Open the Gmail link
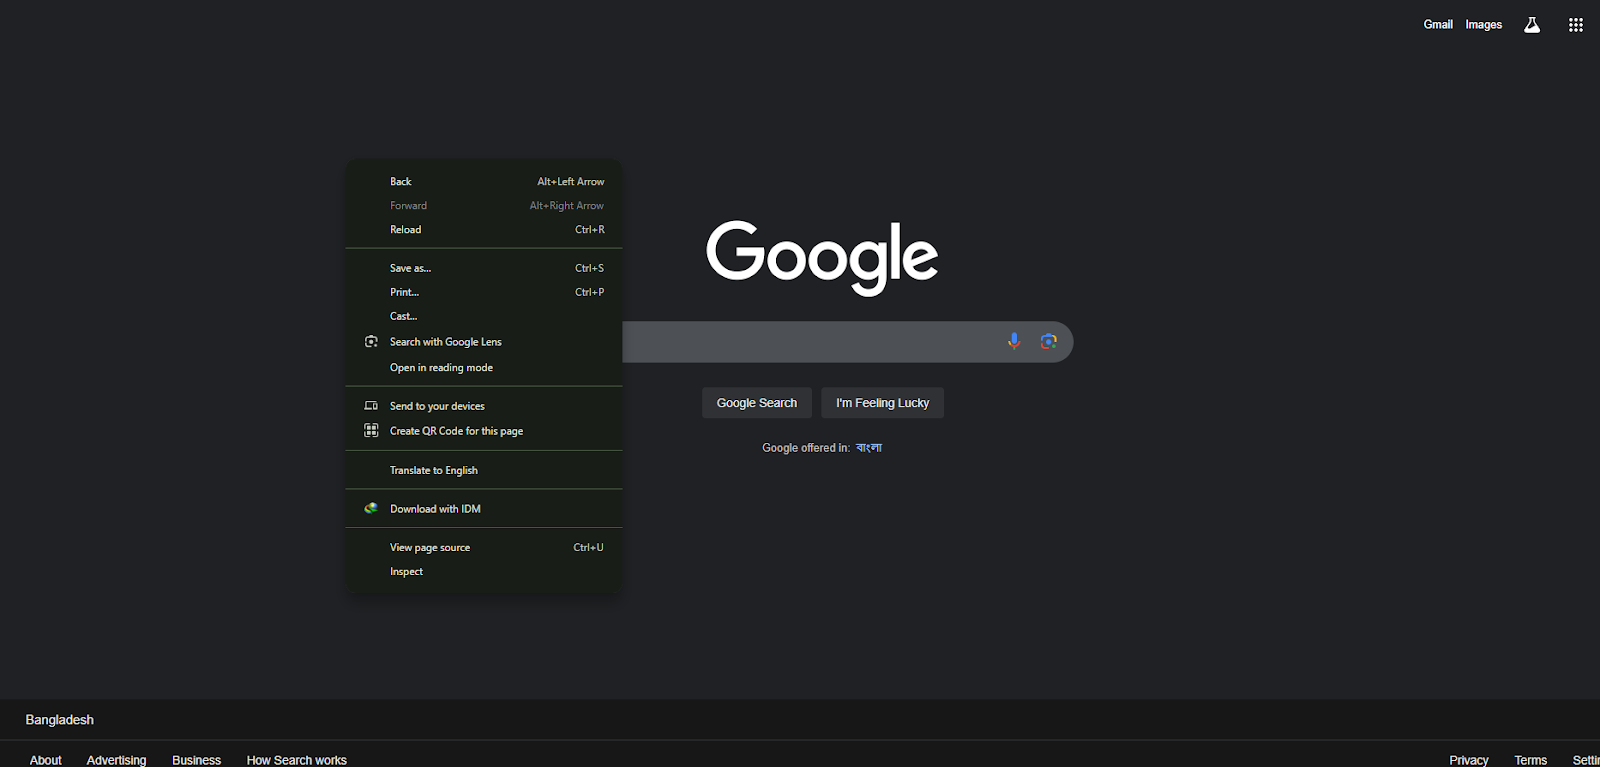This screenshot has height=767, width=1600. click(1438, 25)
